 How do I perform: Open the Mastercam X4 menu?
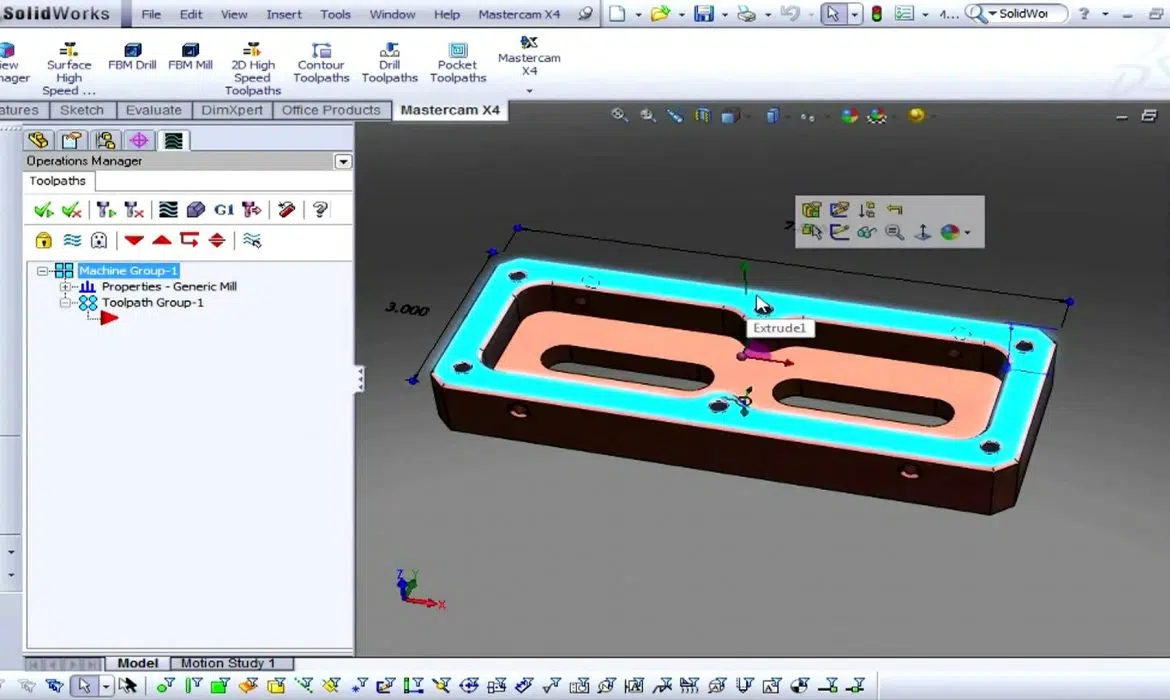click(519, 14)
